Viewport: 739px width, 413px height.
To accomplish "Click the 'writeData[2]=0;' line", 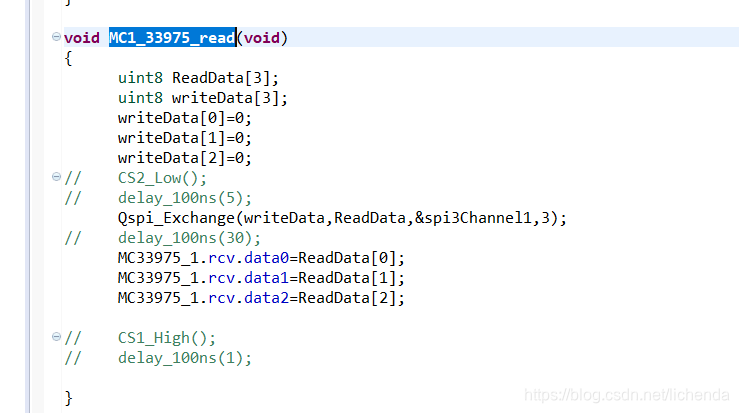I will tap(185, 158).
